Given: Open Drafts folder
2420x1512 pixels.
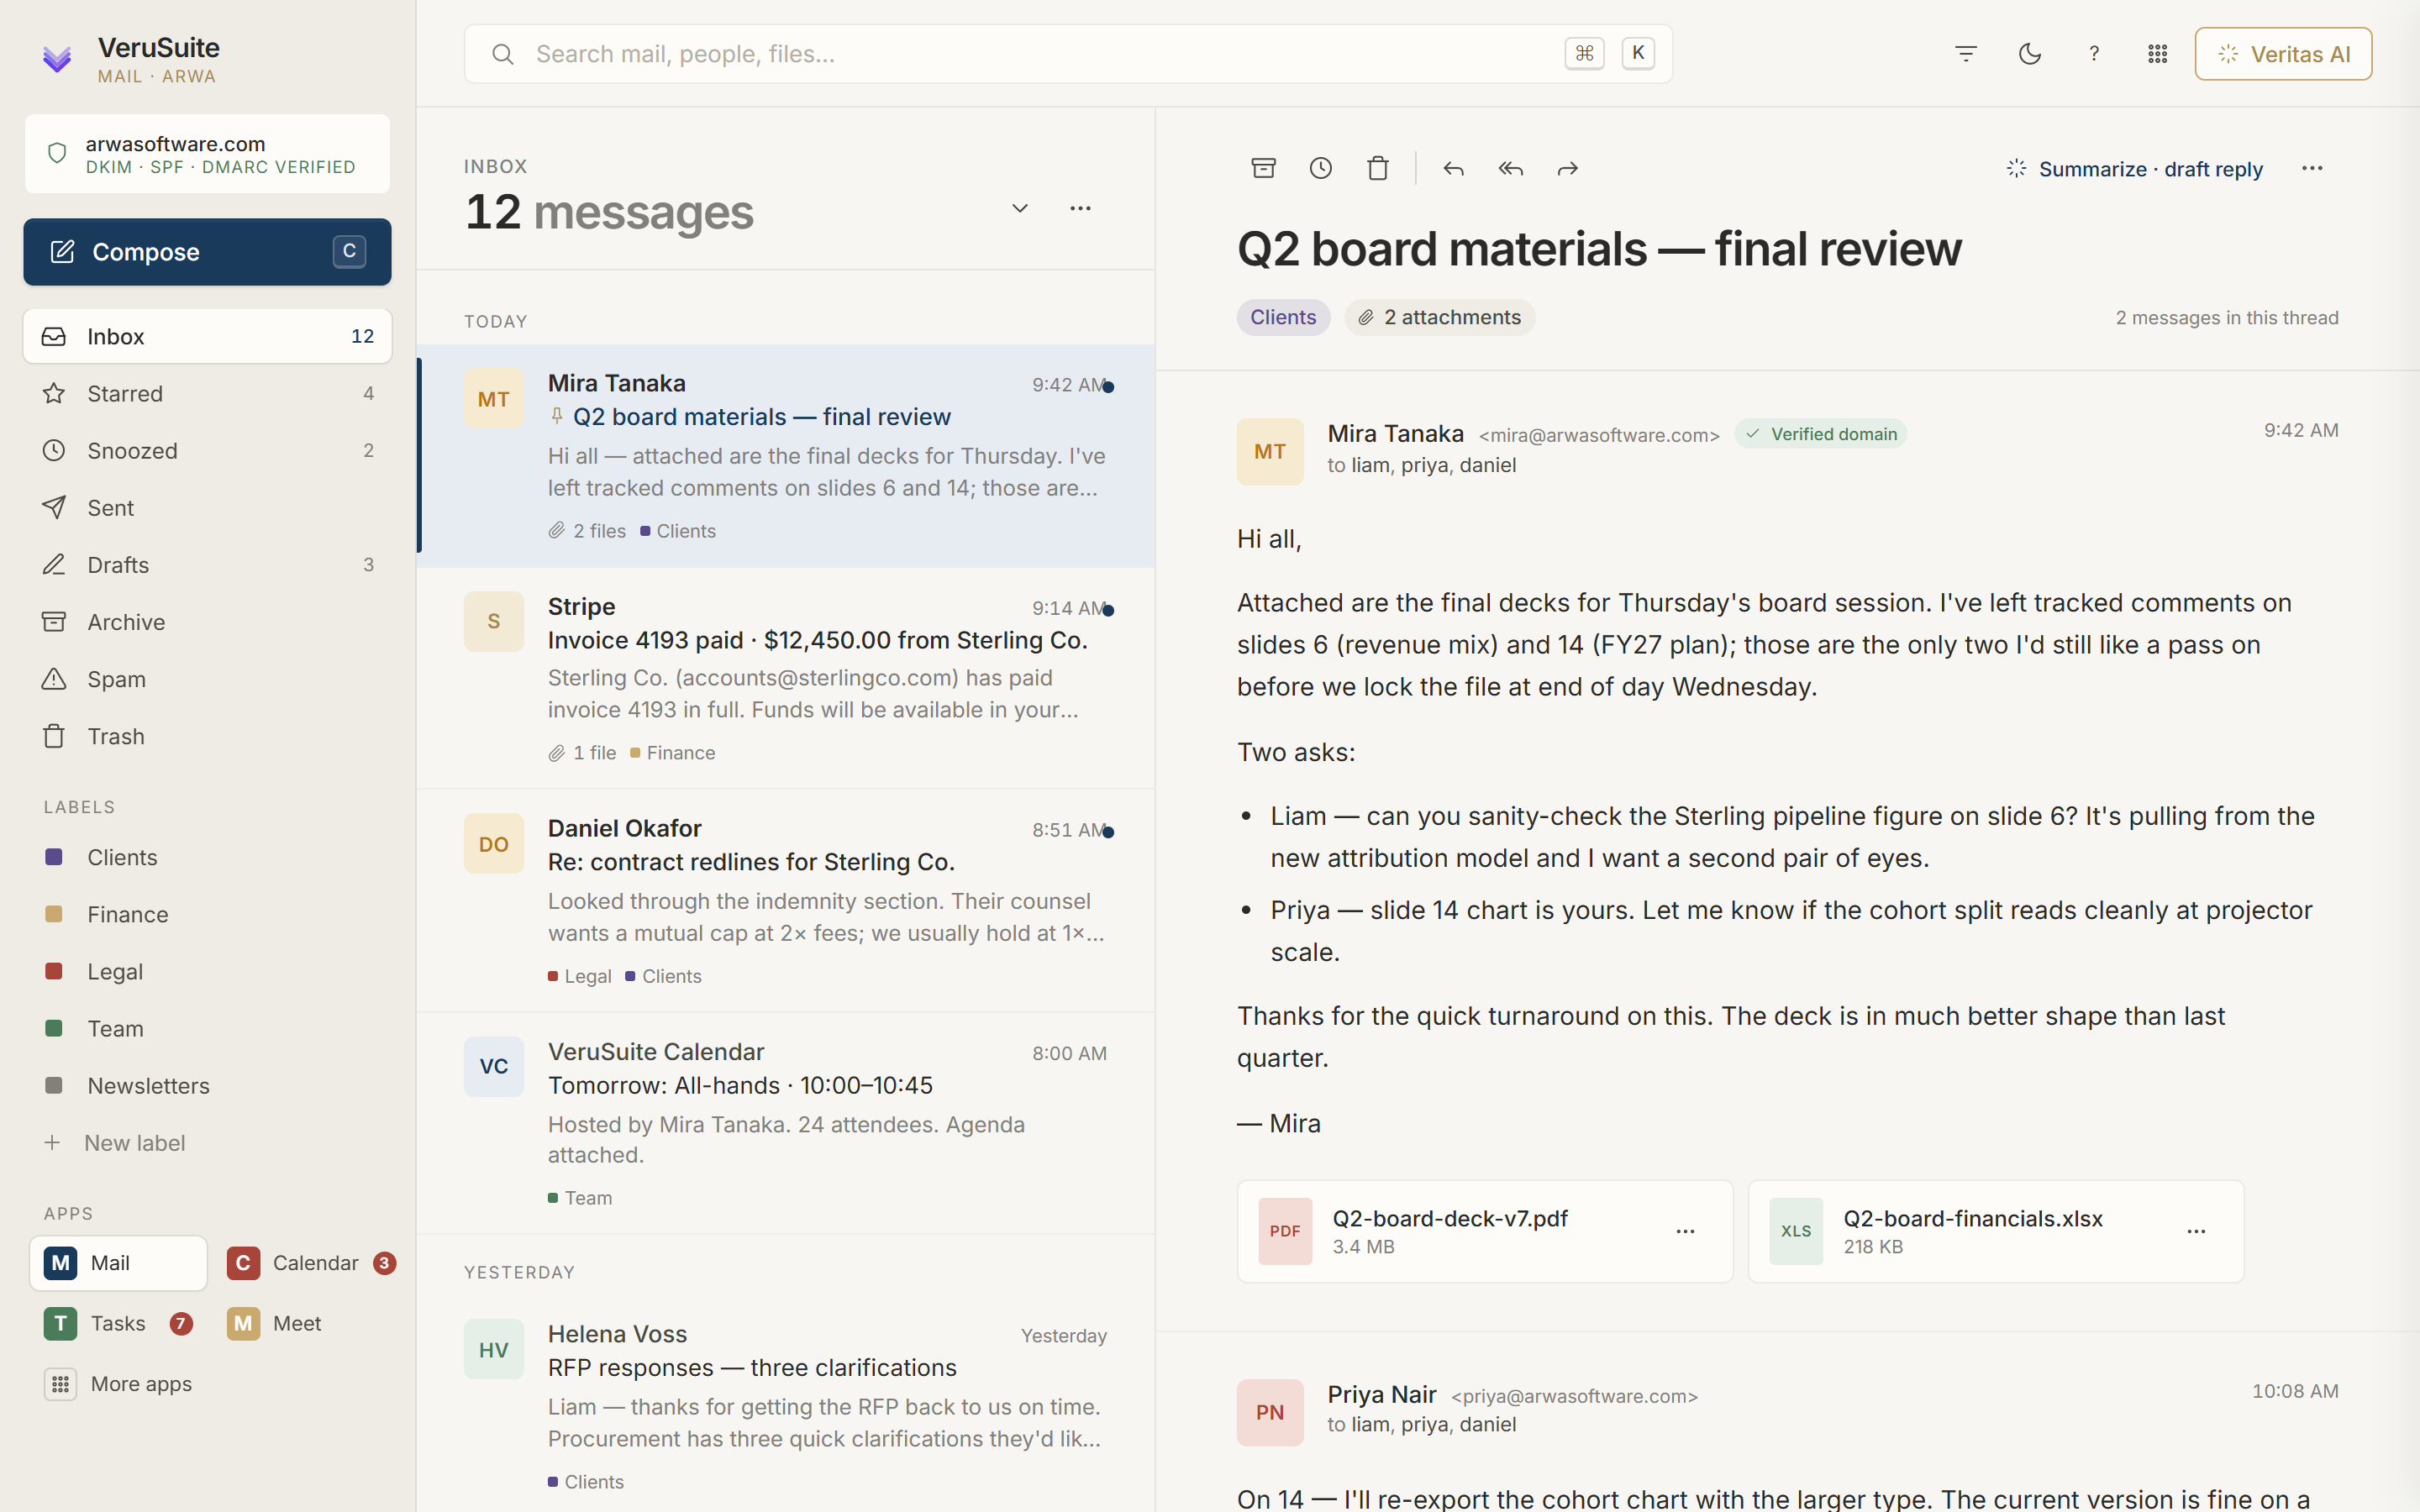Looking at the screenshot, I should tap(207, 564).
